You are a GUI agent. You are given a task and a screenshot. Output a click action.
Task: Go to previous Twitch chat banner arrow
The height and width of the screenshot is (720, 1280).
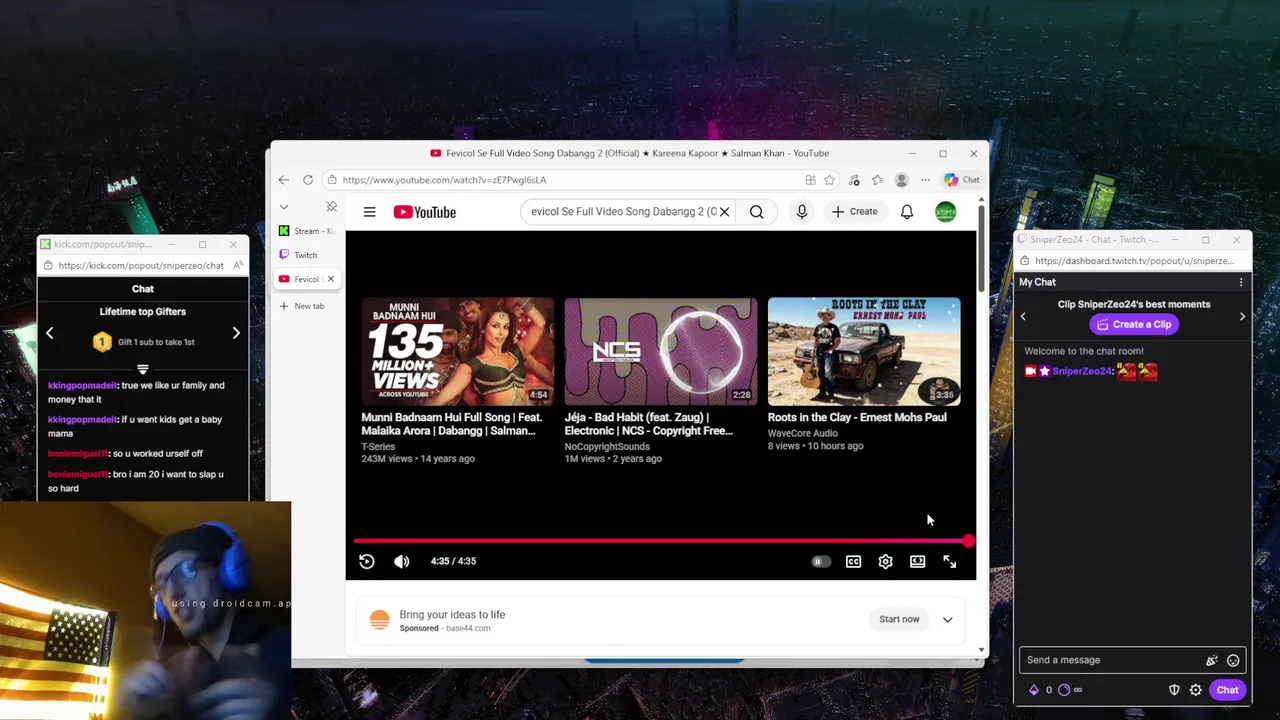coord(1023,317)
